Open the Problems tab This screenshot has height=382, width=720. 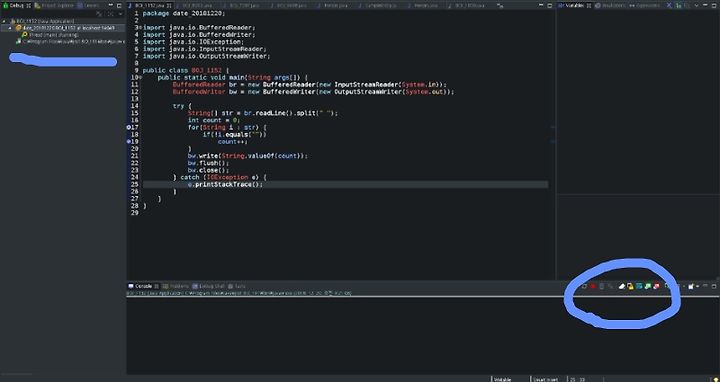point(176,286)
